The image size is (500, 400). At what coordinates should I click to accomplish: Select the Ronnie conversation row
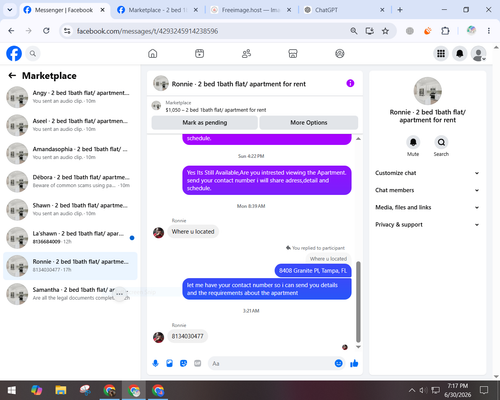point(70,266)
